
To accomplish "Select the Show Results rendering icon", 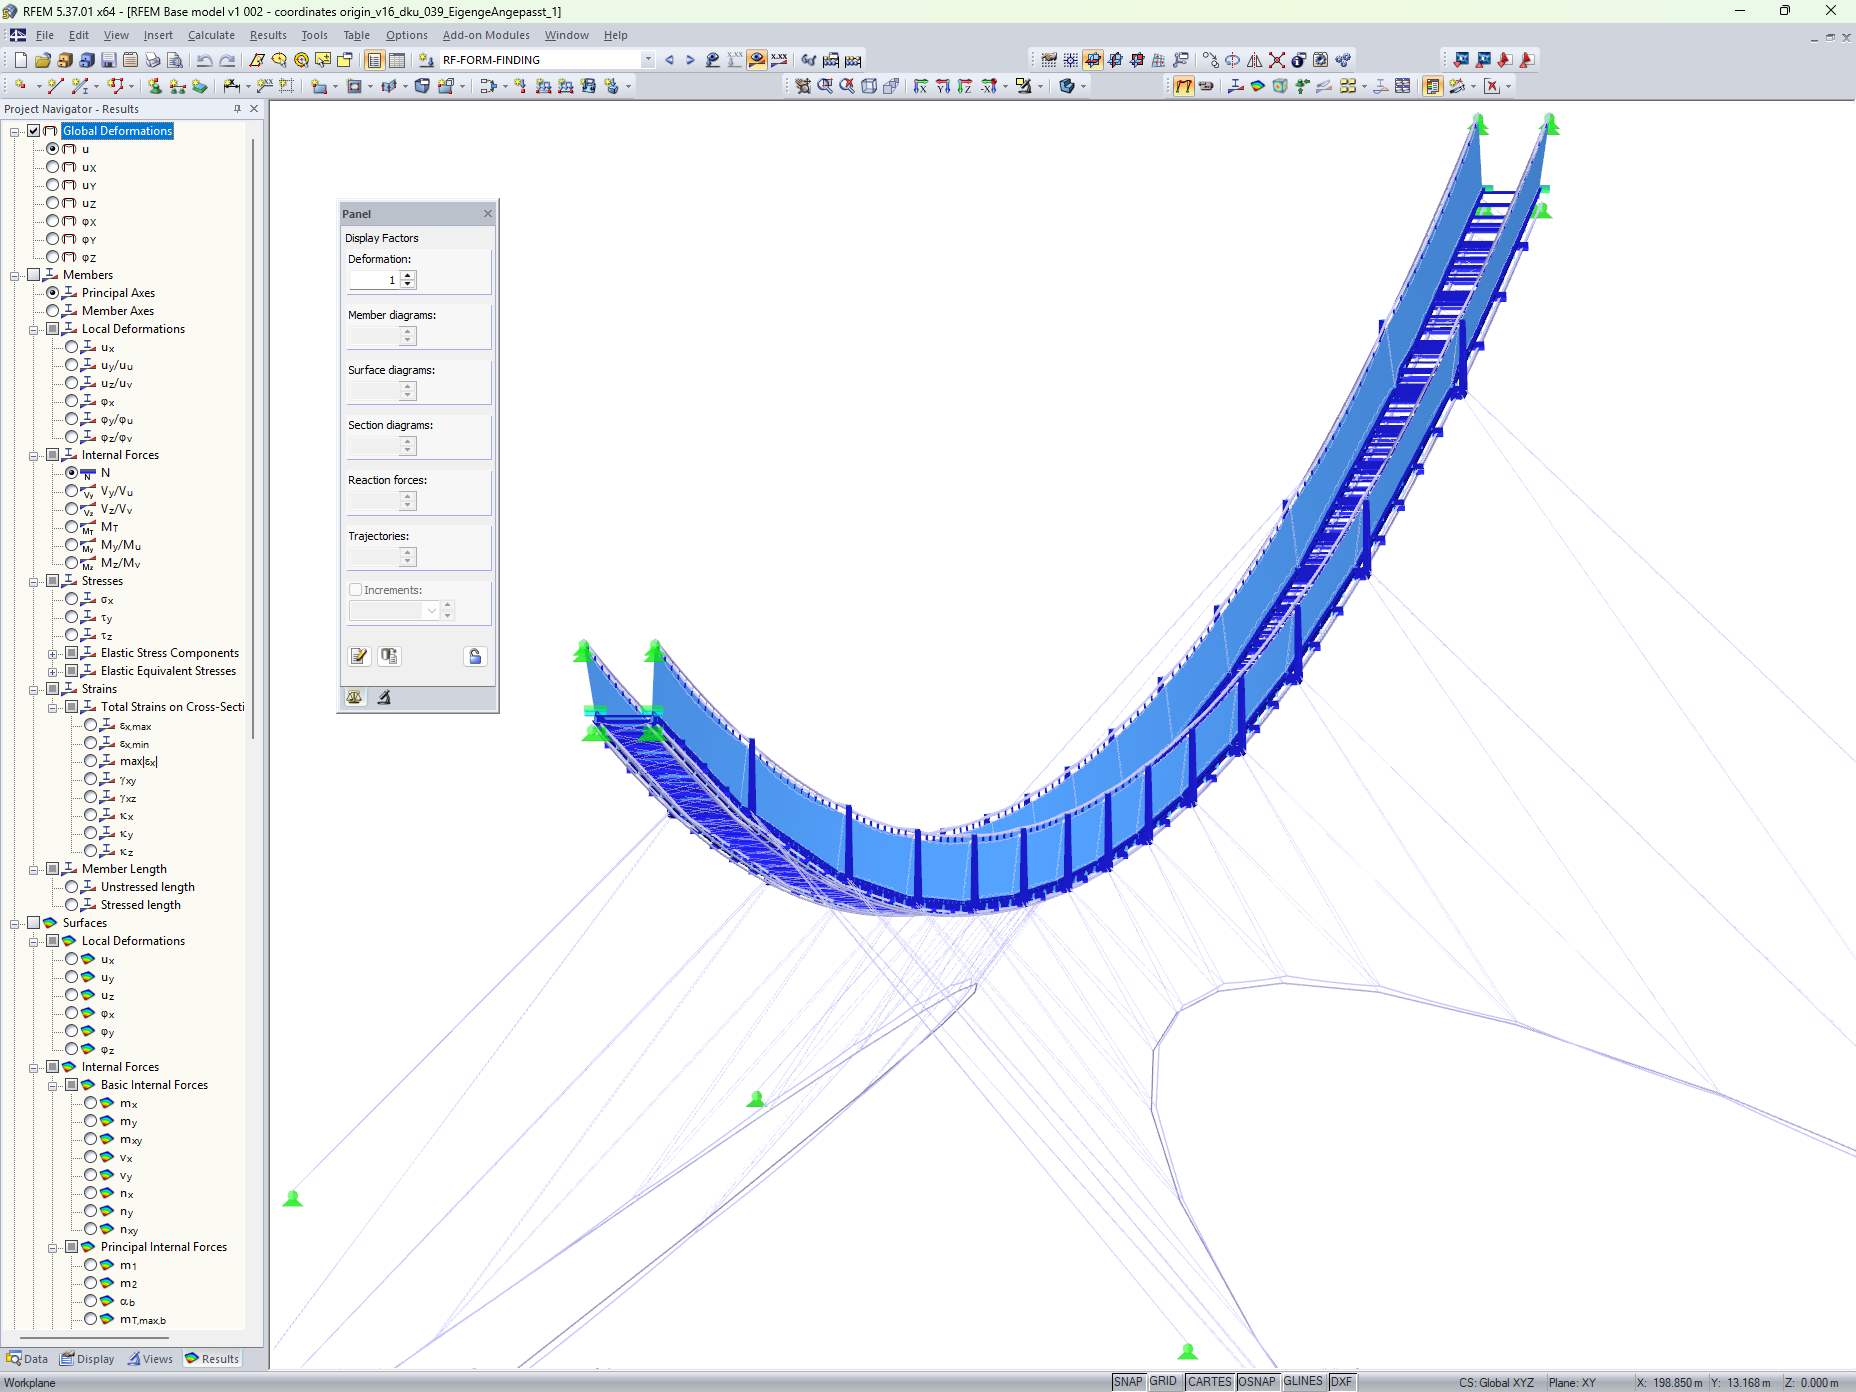I will point(758,60).
